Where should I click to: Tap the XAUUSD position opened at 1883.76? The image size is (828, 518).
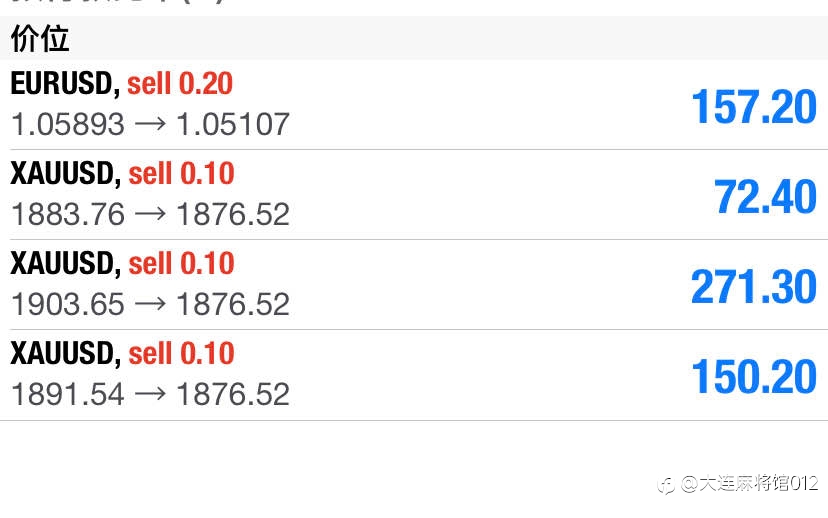click(414, 194)
